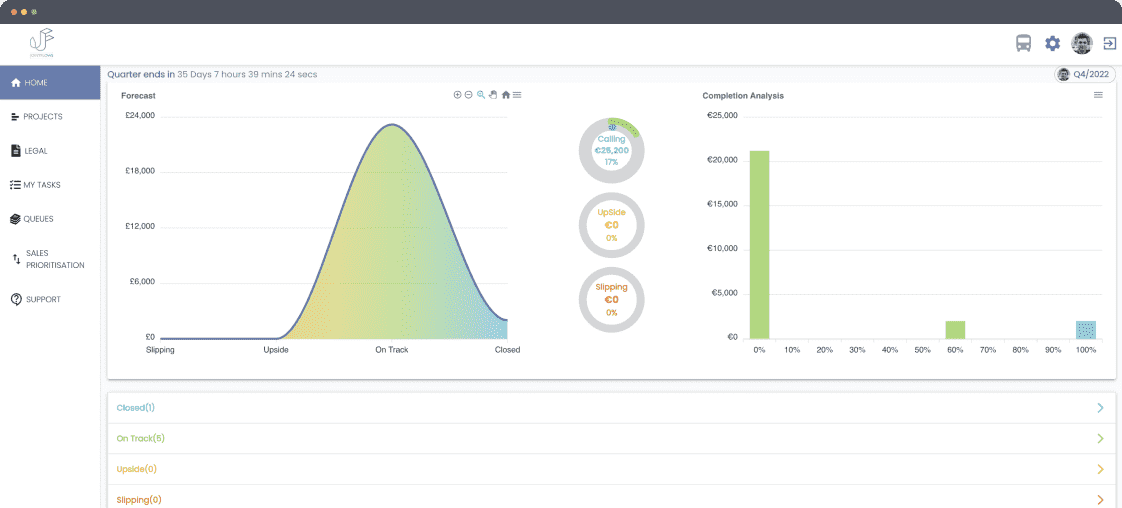Click the Q4/2022 quarter button

point(1084,74)
